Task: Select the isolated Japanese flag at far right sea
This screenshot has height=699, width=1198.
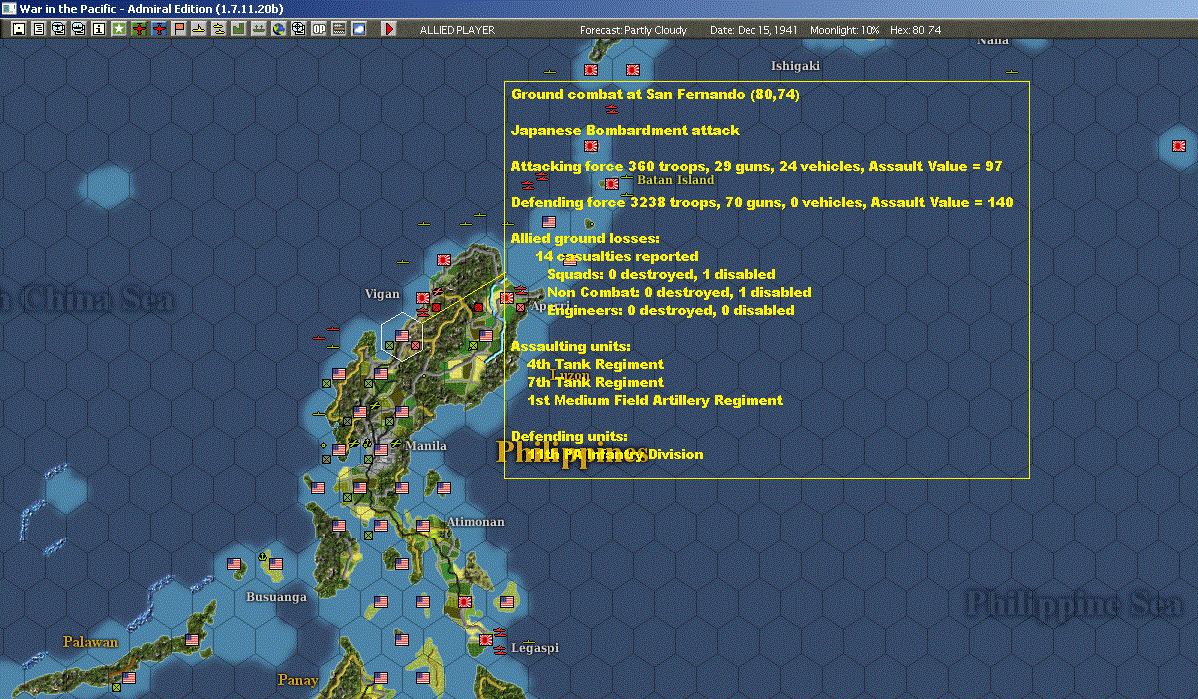Action: pyautogui.click(x=1179, y=145)
